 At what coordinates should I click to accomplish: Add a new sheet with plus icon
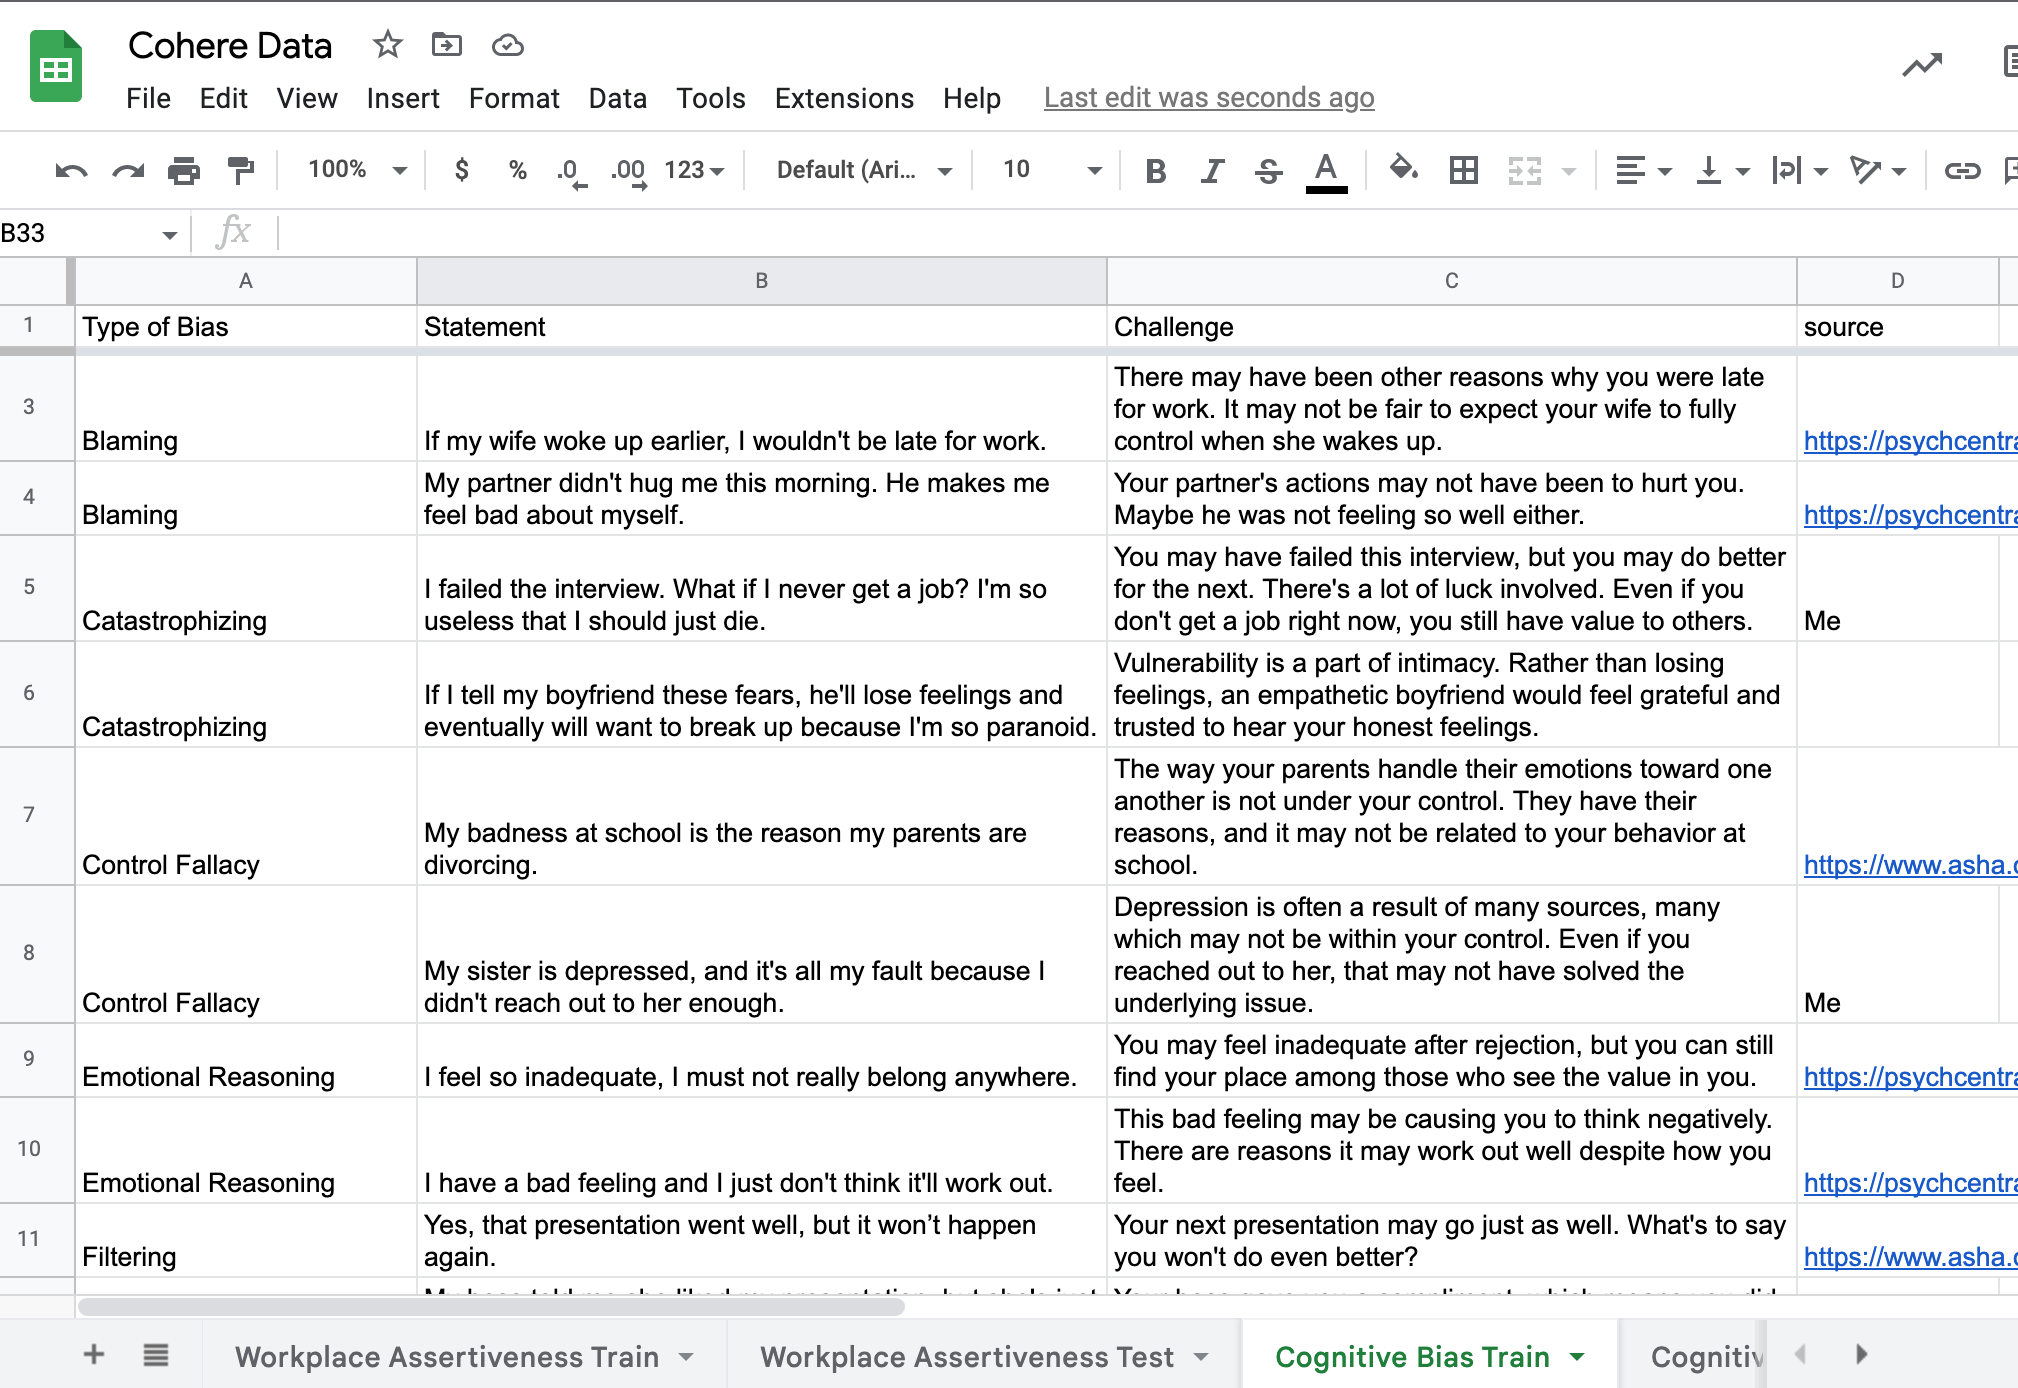(94, 1355)
